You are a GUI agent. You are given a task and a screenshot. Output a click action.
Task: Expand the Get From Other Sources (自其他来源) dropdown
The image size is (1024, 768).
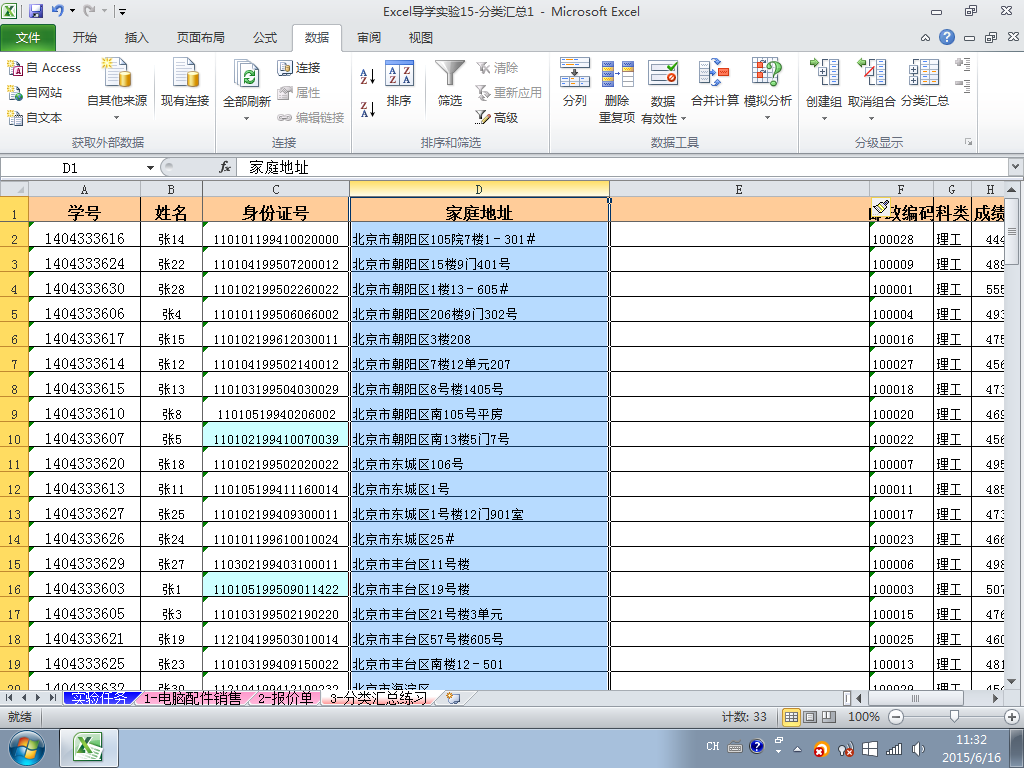[x=117, y=118]
